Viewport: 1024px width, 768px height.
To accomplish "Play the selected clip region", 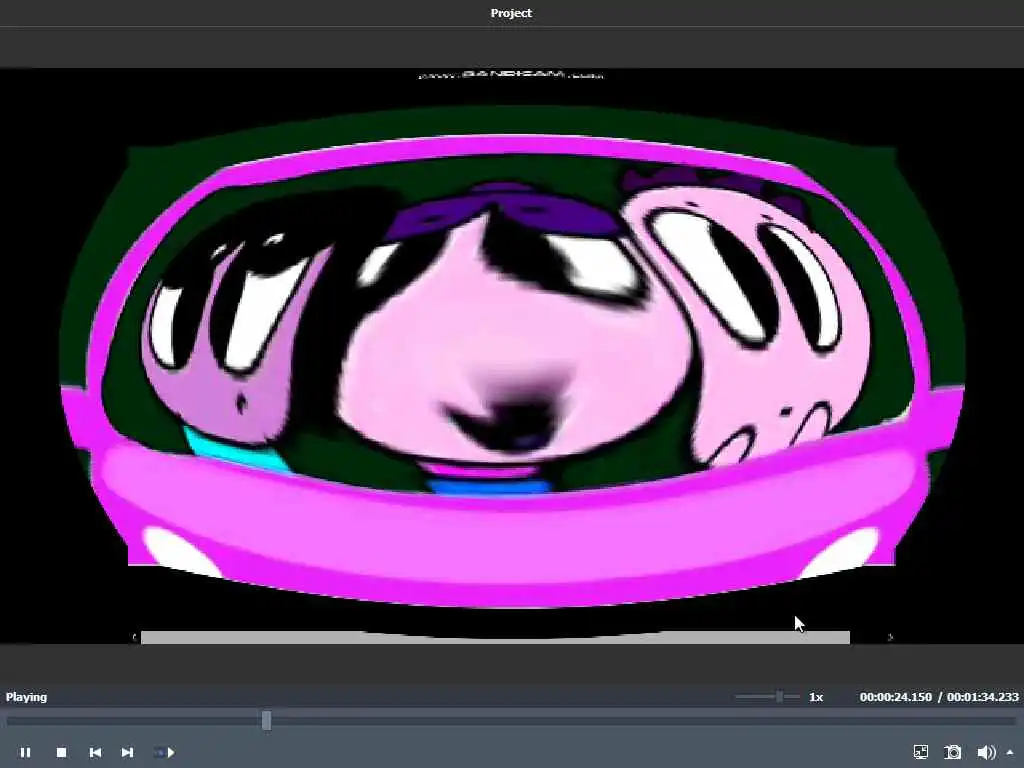I will (165, 752).
